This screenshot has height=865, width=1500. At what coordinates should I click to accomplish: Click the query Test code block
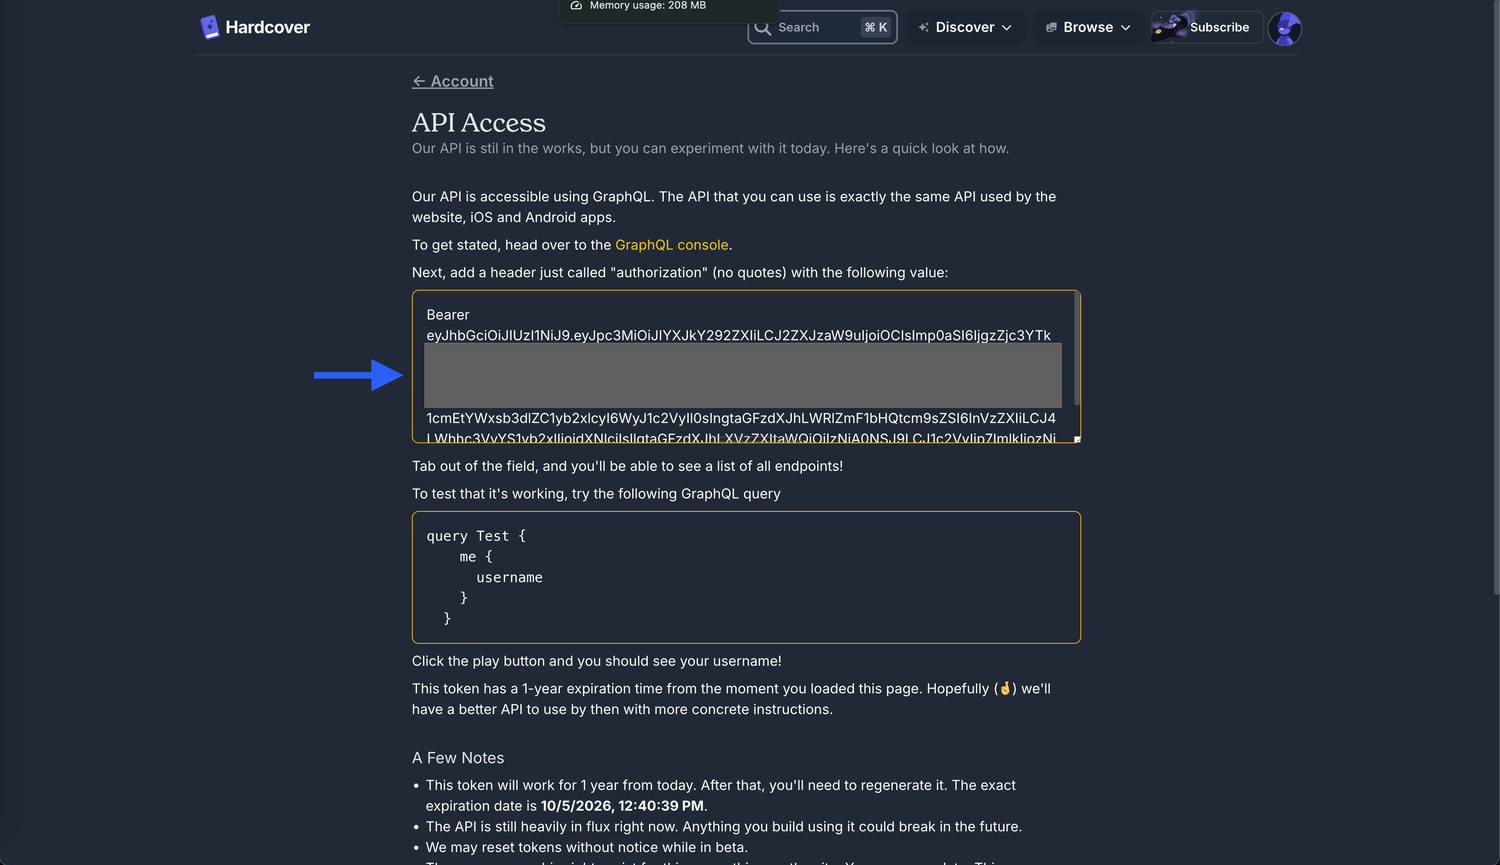pyautogui.click(x=746, y=577)
